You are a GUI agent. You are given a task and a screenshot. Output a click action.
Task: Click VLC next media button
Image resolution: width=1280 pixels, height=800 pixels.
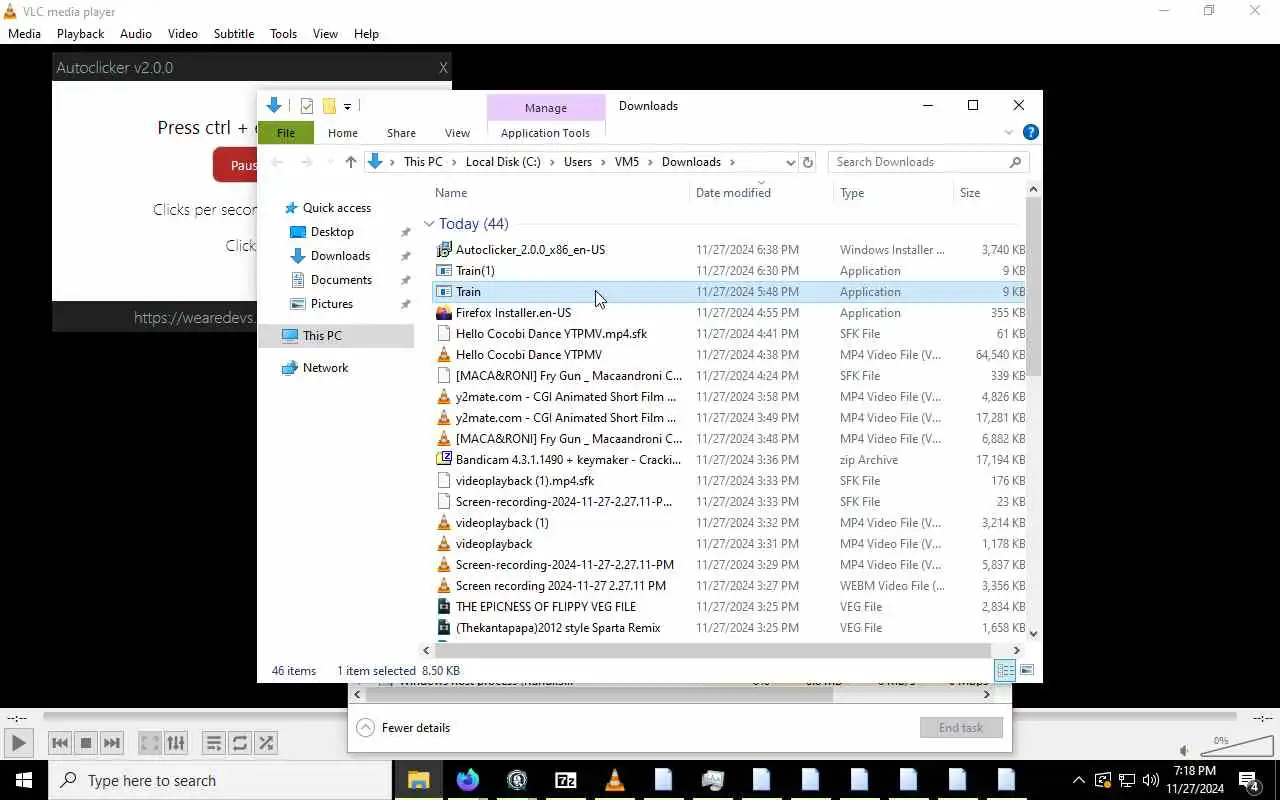coord(112,743)
